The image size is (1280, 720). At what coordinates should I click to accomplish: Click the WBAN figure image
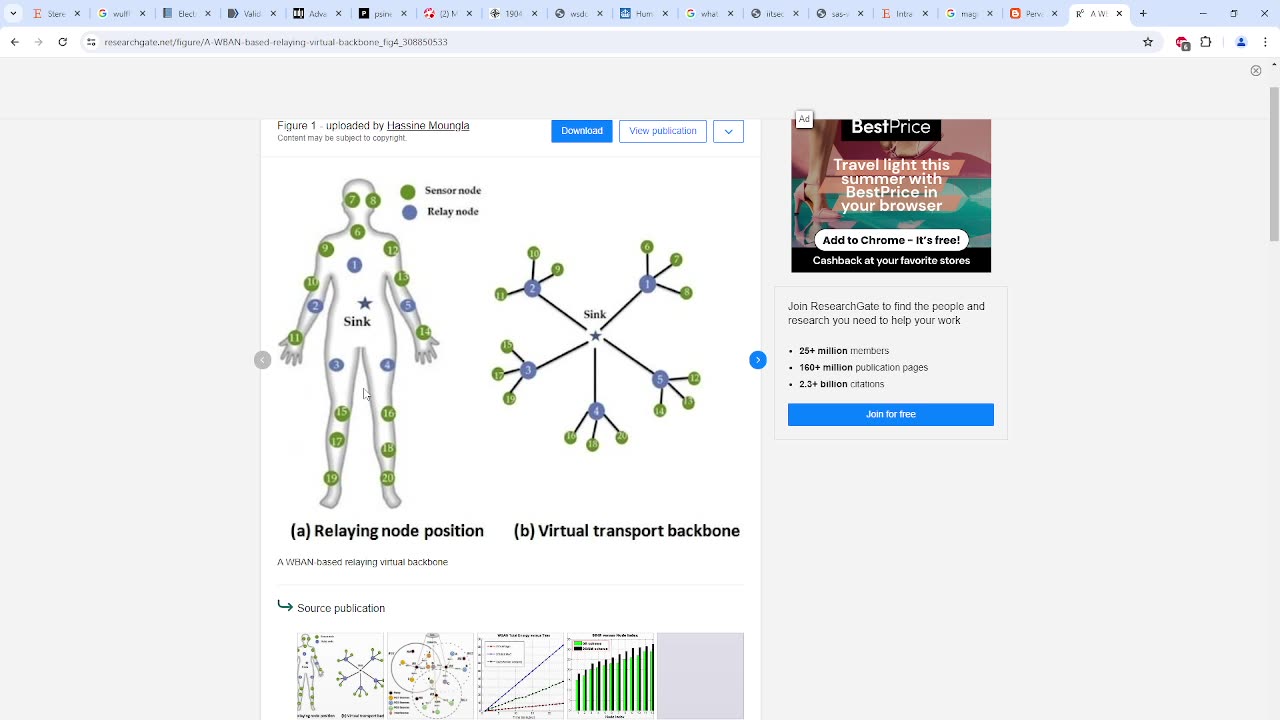click(x=510, y=360)
